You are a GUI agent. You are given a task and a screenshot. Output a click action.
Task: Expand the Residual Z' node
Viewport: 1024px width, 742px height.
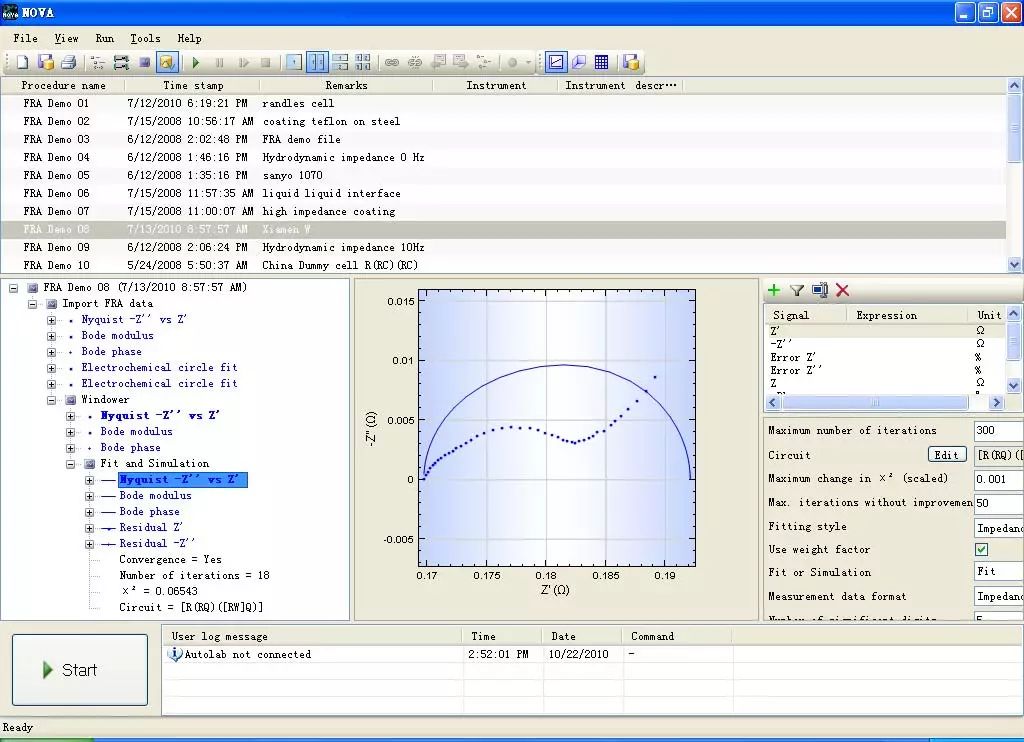point(89,528)
